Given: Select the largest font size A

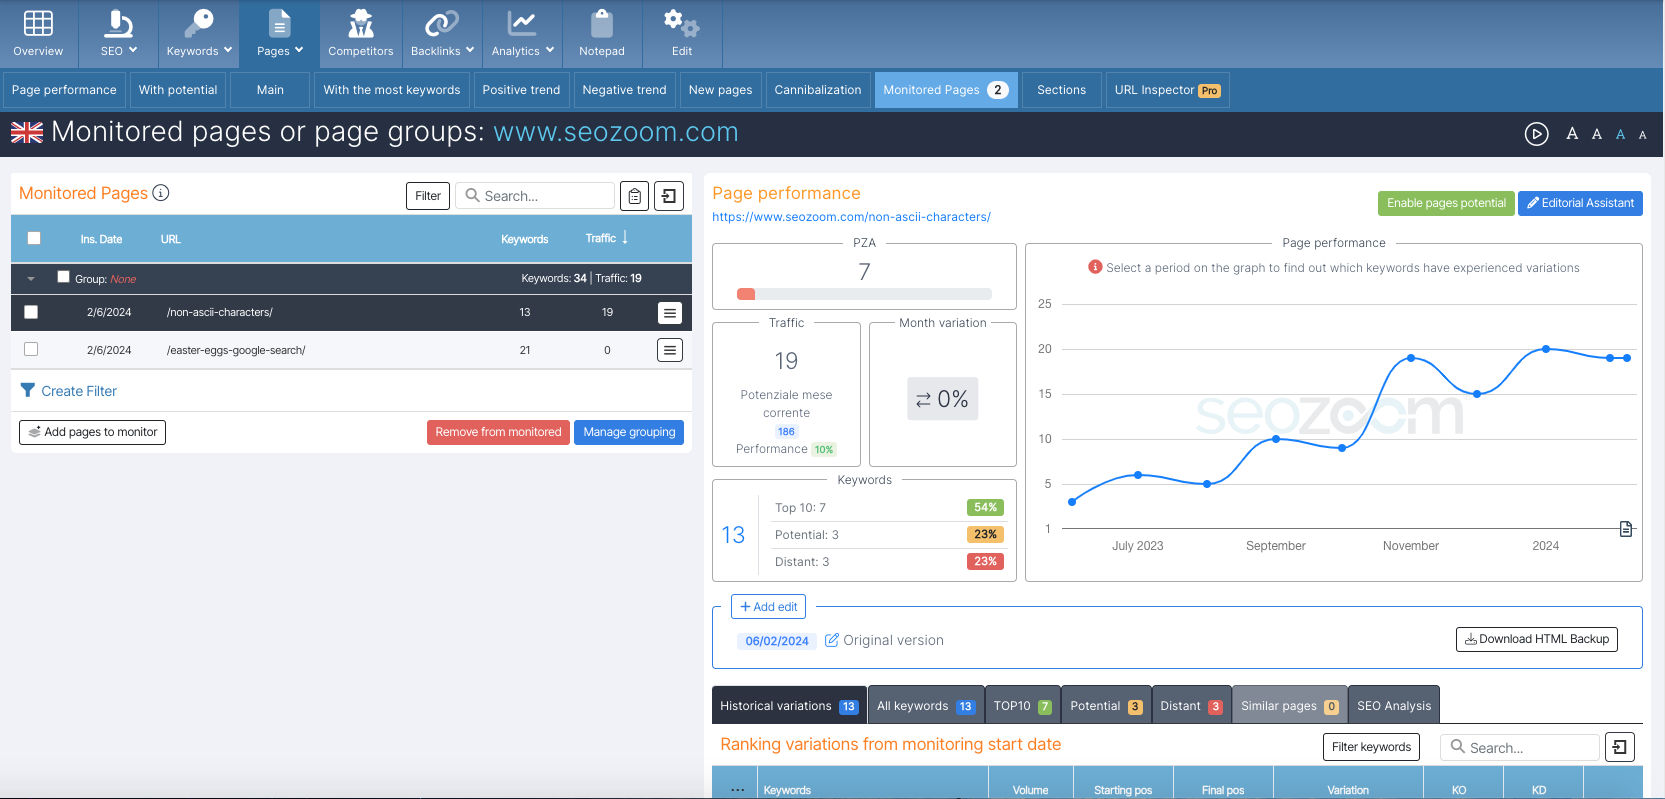Looking at the screenshot, I should 1572,133.
